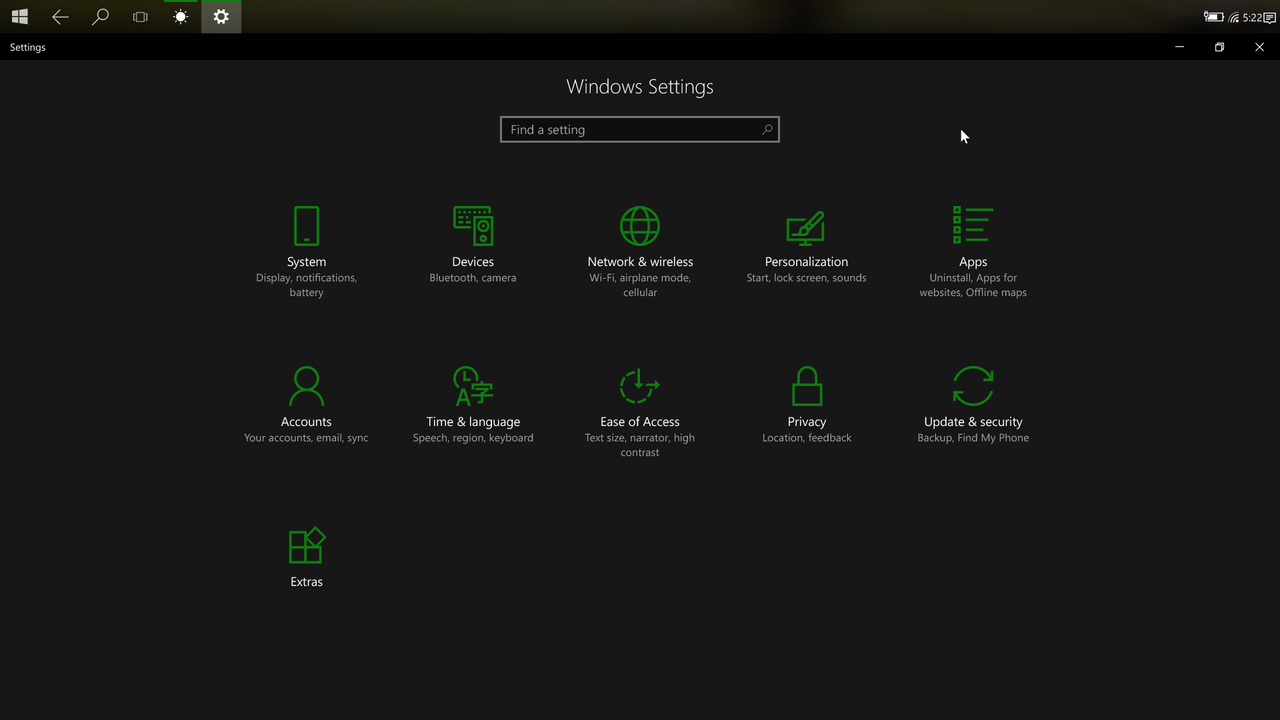This screenshot has height=720, width=1280.
Task: Open the Apps list icon
Action: pyautogui.click(x=973, y=225)
